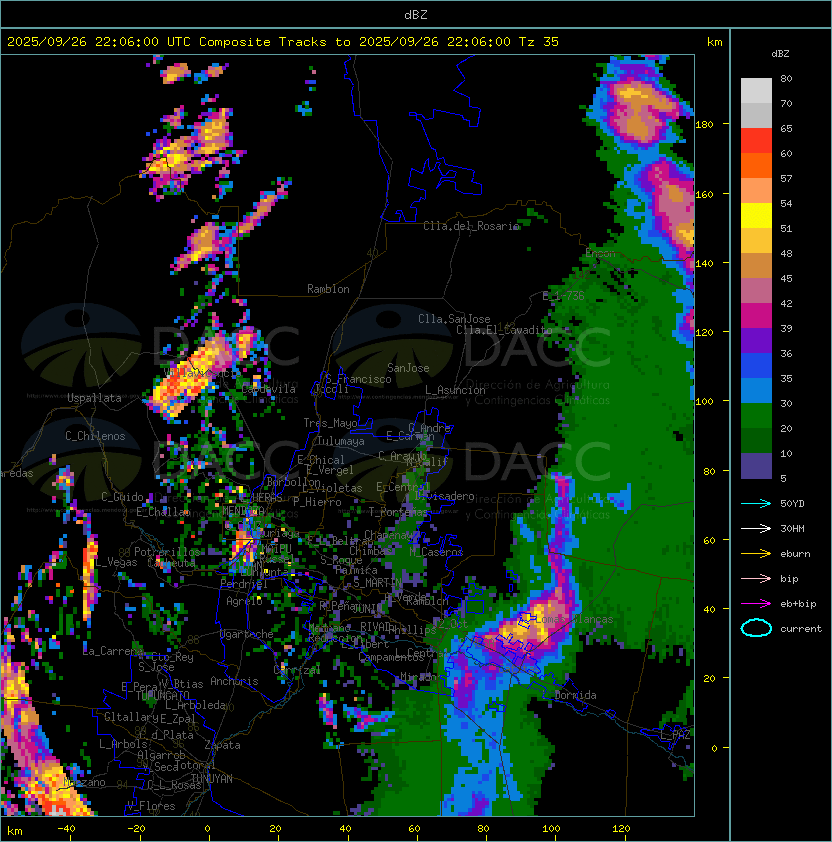Click the '100' tick on the vertical km axis
The width and height of the screenshot is (832, 842).
(704, 401)
